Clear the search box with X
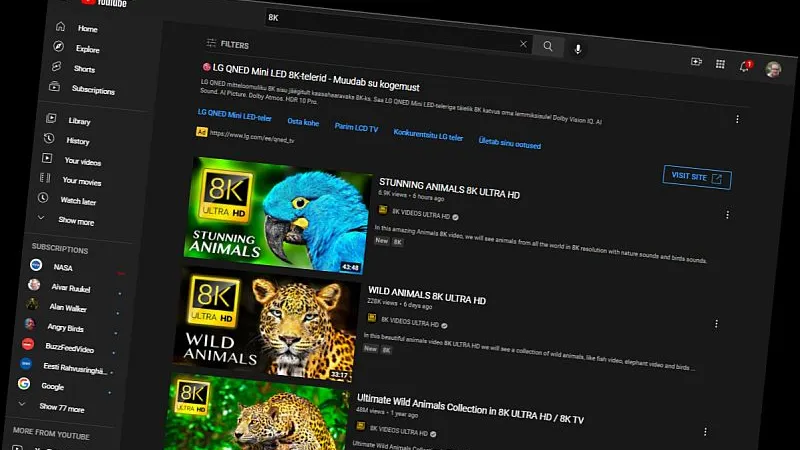This screenshot has height=450, width=800. pyautogui.click(x=523, y=44)
